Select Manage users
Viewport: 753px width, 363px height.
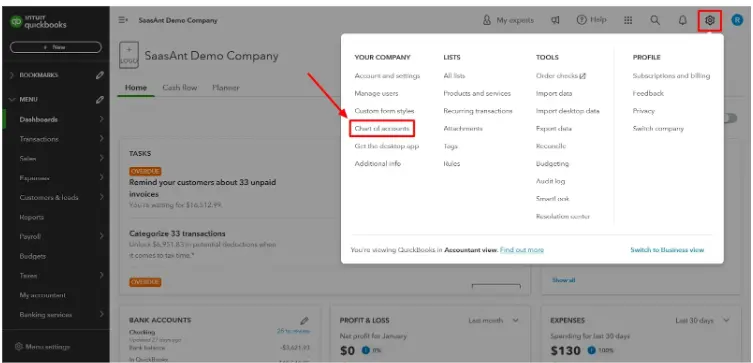click(x=376, y=94)
